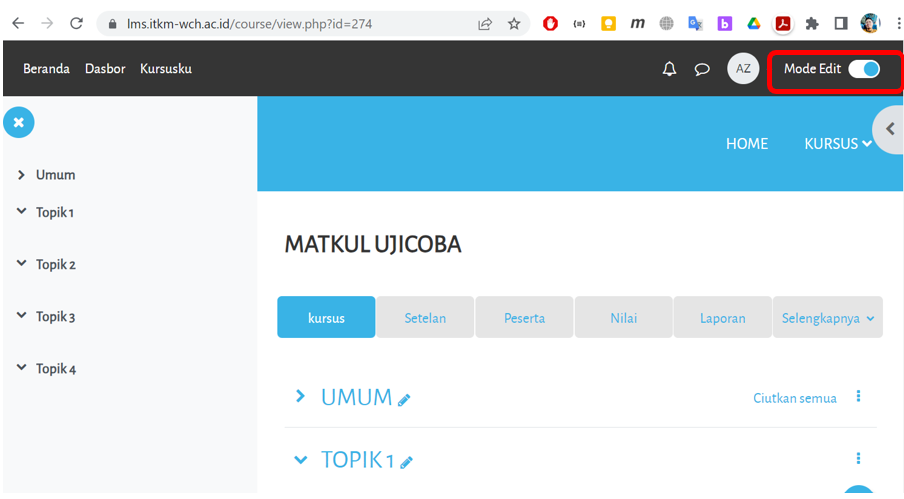Viewport: 904px width, 499px height.
Task: Click pencil icon to rename UMUM section
Action: (x=405, y=400)
